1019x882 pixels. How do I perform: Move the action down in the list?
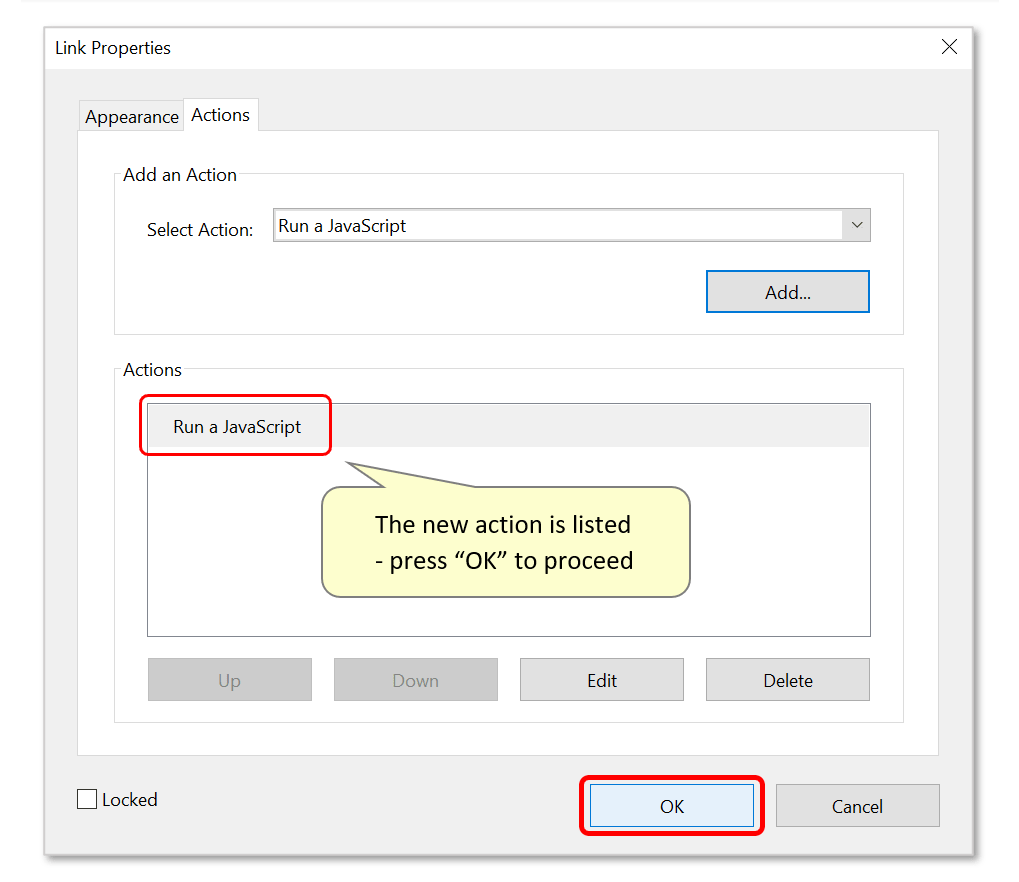coord(415,679)
